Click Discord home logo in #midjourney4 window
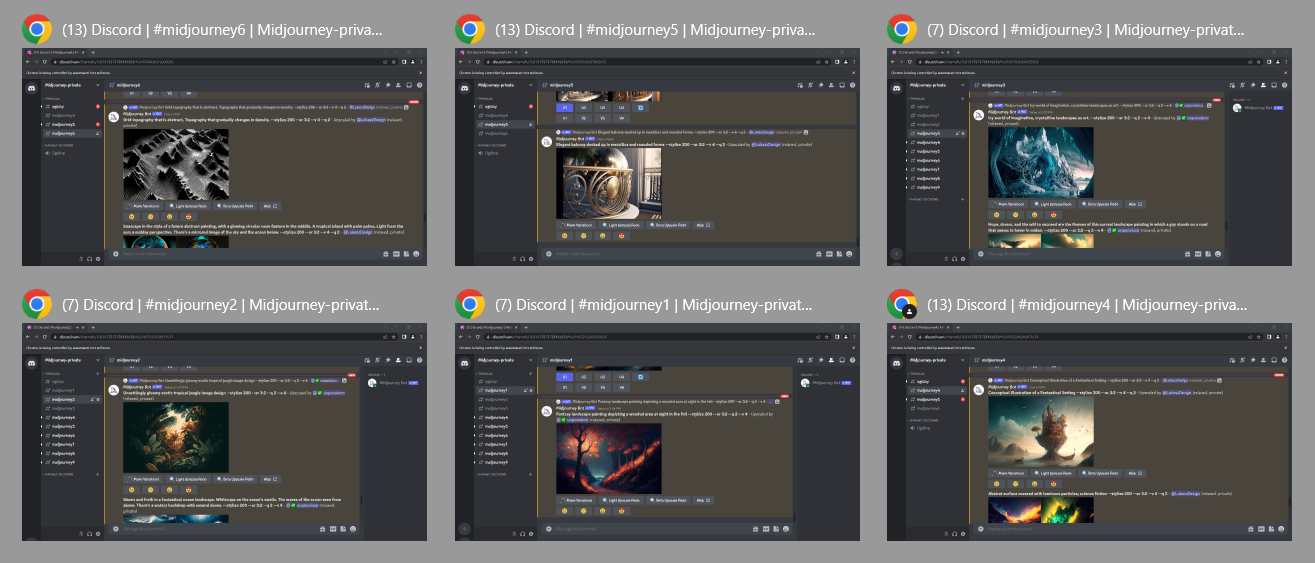This screenshot has width=1315, height=563. (897, 361)
